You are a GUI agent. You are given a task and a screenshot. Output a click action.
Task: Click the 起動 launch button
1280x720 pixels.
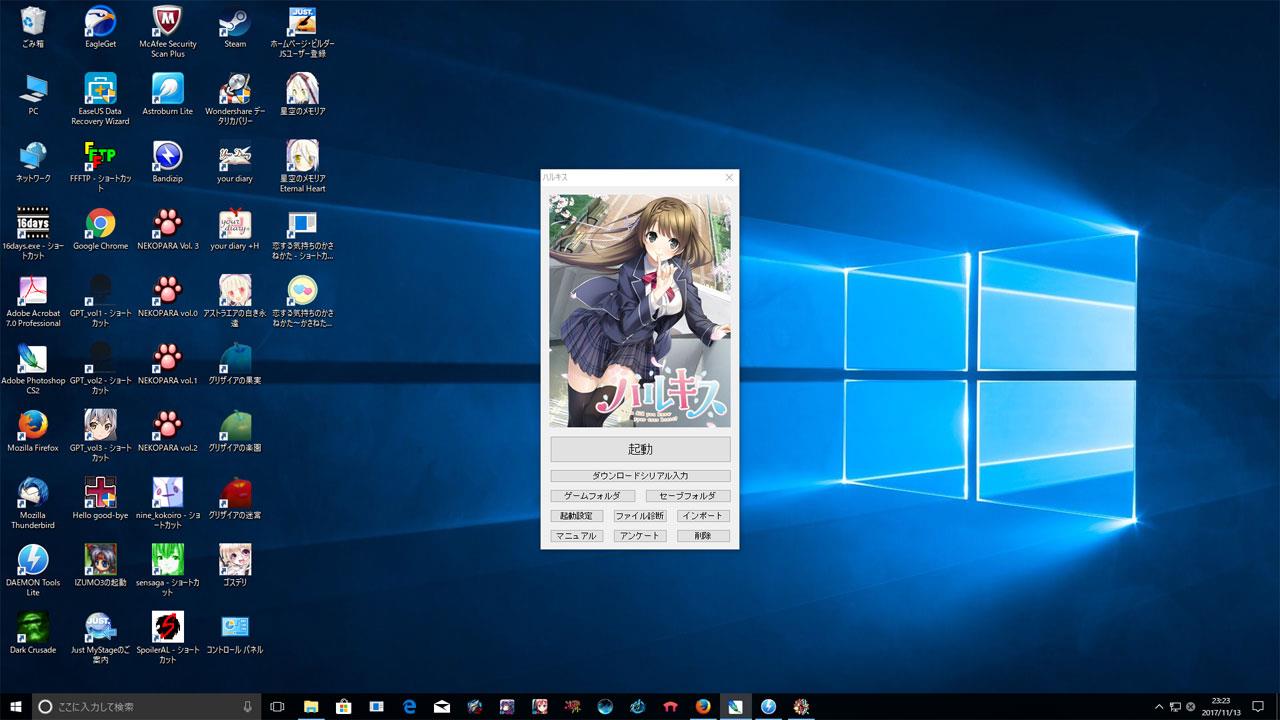click(x=640, y=449)
